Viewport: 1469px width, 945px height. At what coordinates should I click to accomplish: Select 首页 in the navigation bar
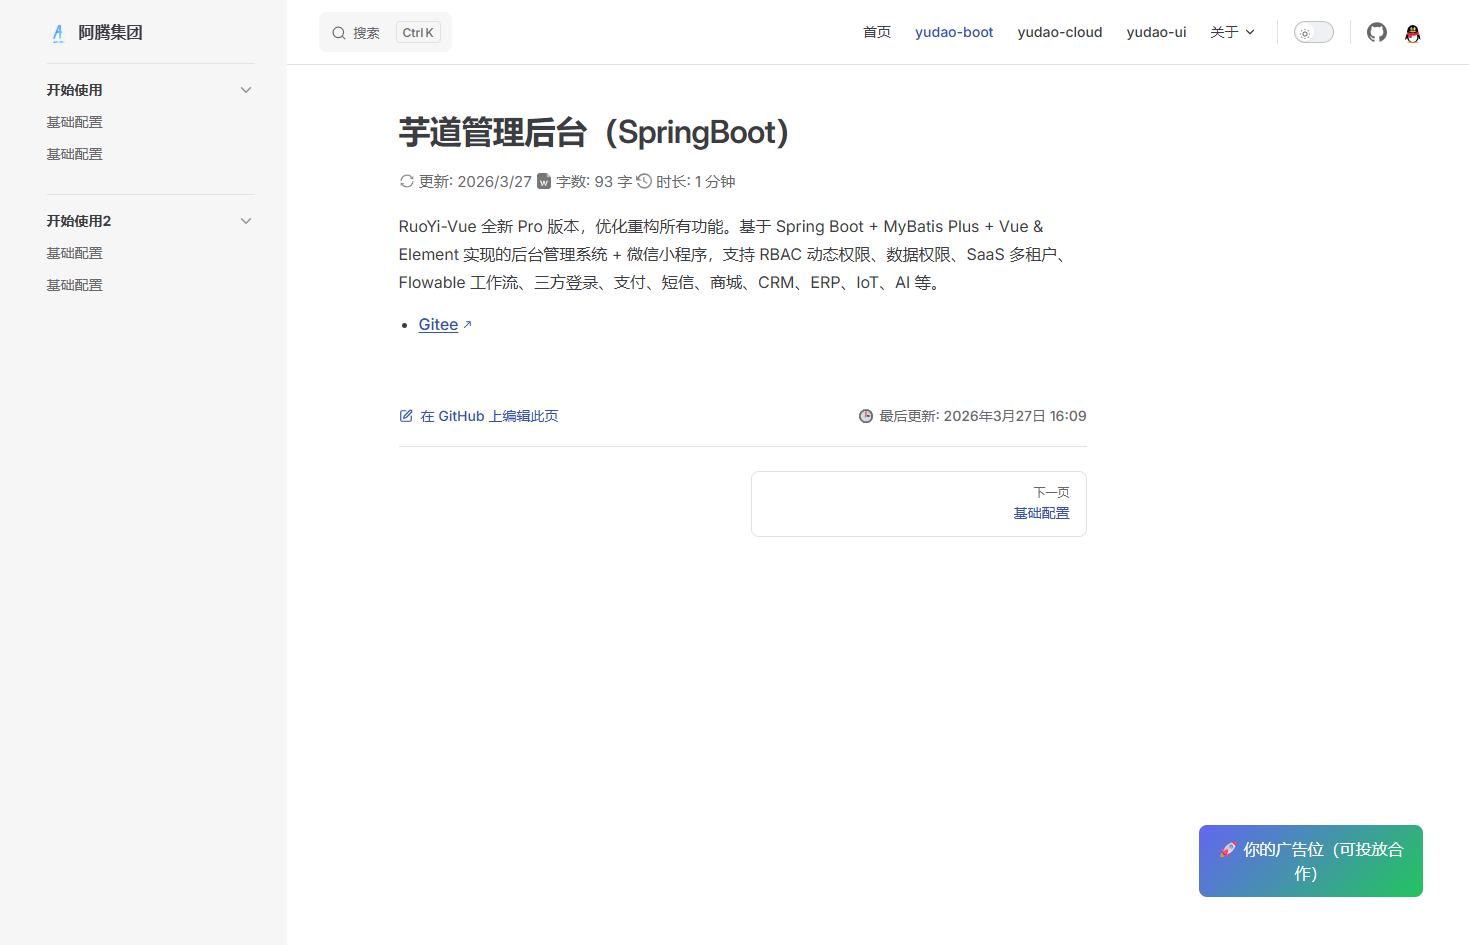pyautogui.click(x=876, y=31)
